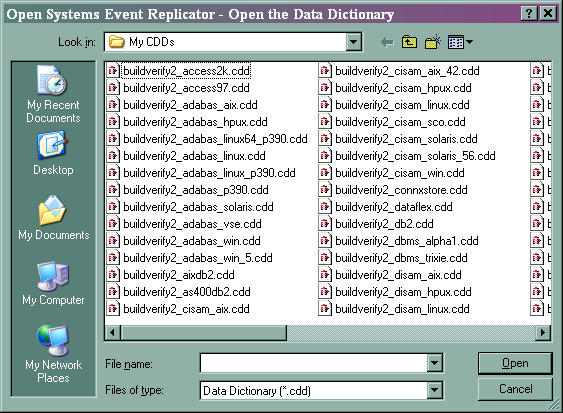Screen dimensions: 563x413
Task: Click file name buildverify2_dbms_alpha1.cdd
Action: coord(407,241)
